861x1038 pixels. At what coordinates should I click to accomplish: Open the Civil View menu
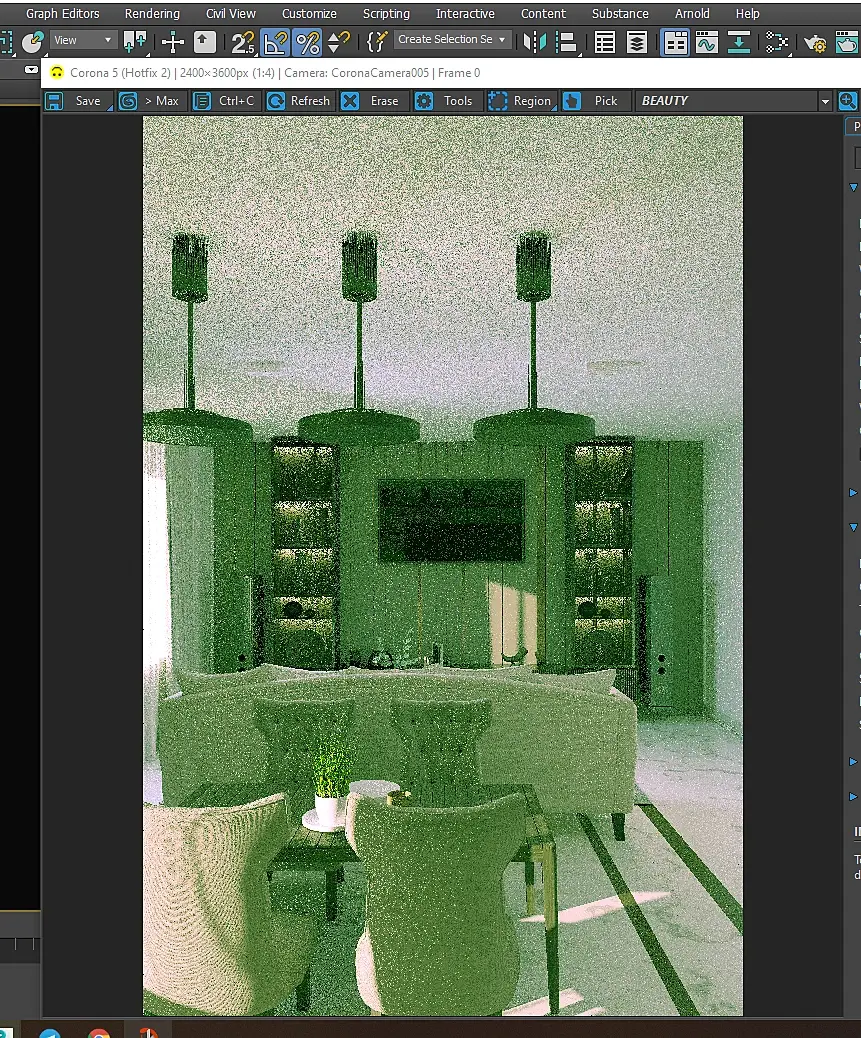pos(230,13)
